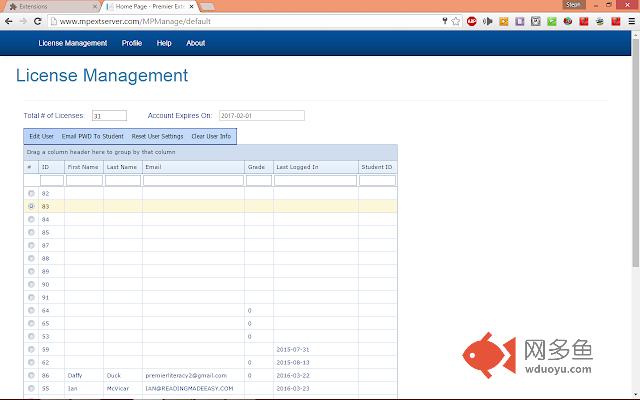
Task: Click the purple square extension icon
Action: (520, 21)
